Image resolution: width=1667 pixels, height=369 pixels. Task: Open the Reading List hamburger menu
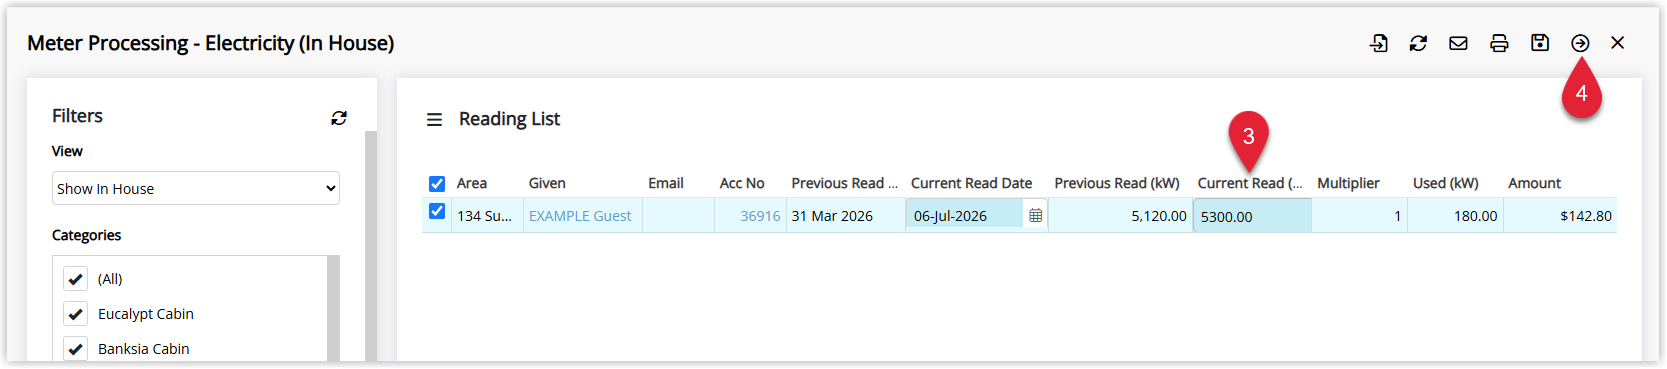click(x=434, y=119)
